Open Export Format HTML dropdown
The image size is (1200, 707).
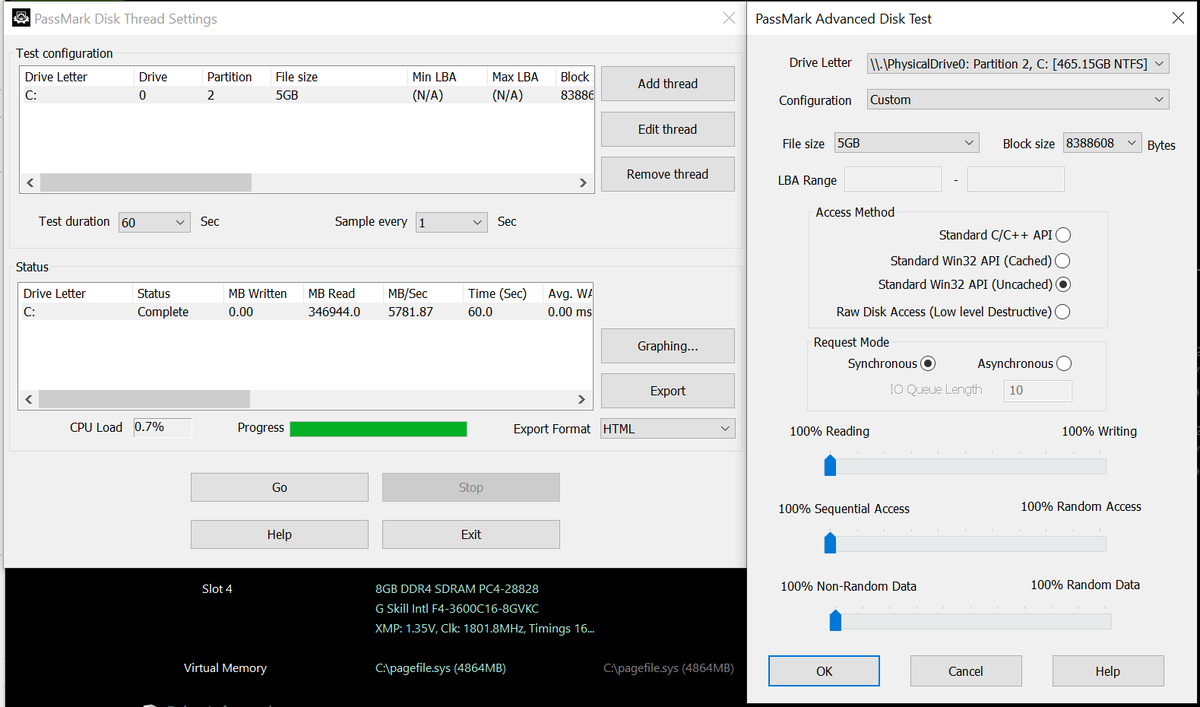click(668, 429)
